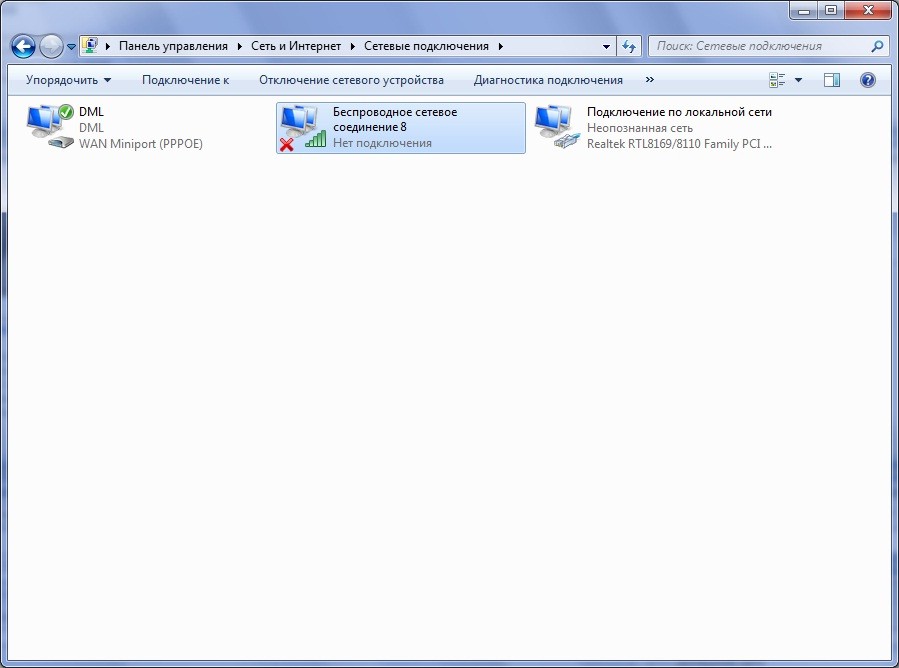Click the Forward navigation arrow button
Viewport: 899px width, 668px height.
[51, 46]
